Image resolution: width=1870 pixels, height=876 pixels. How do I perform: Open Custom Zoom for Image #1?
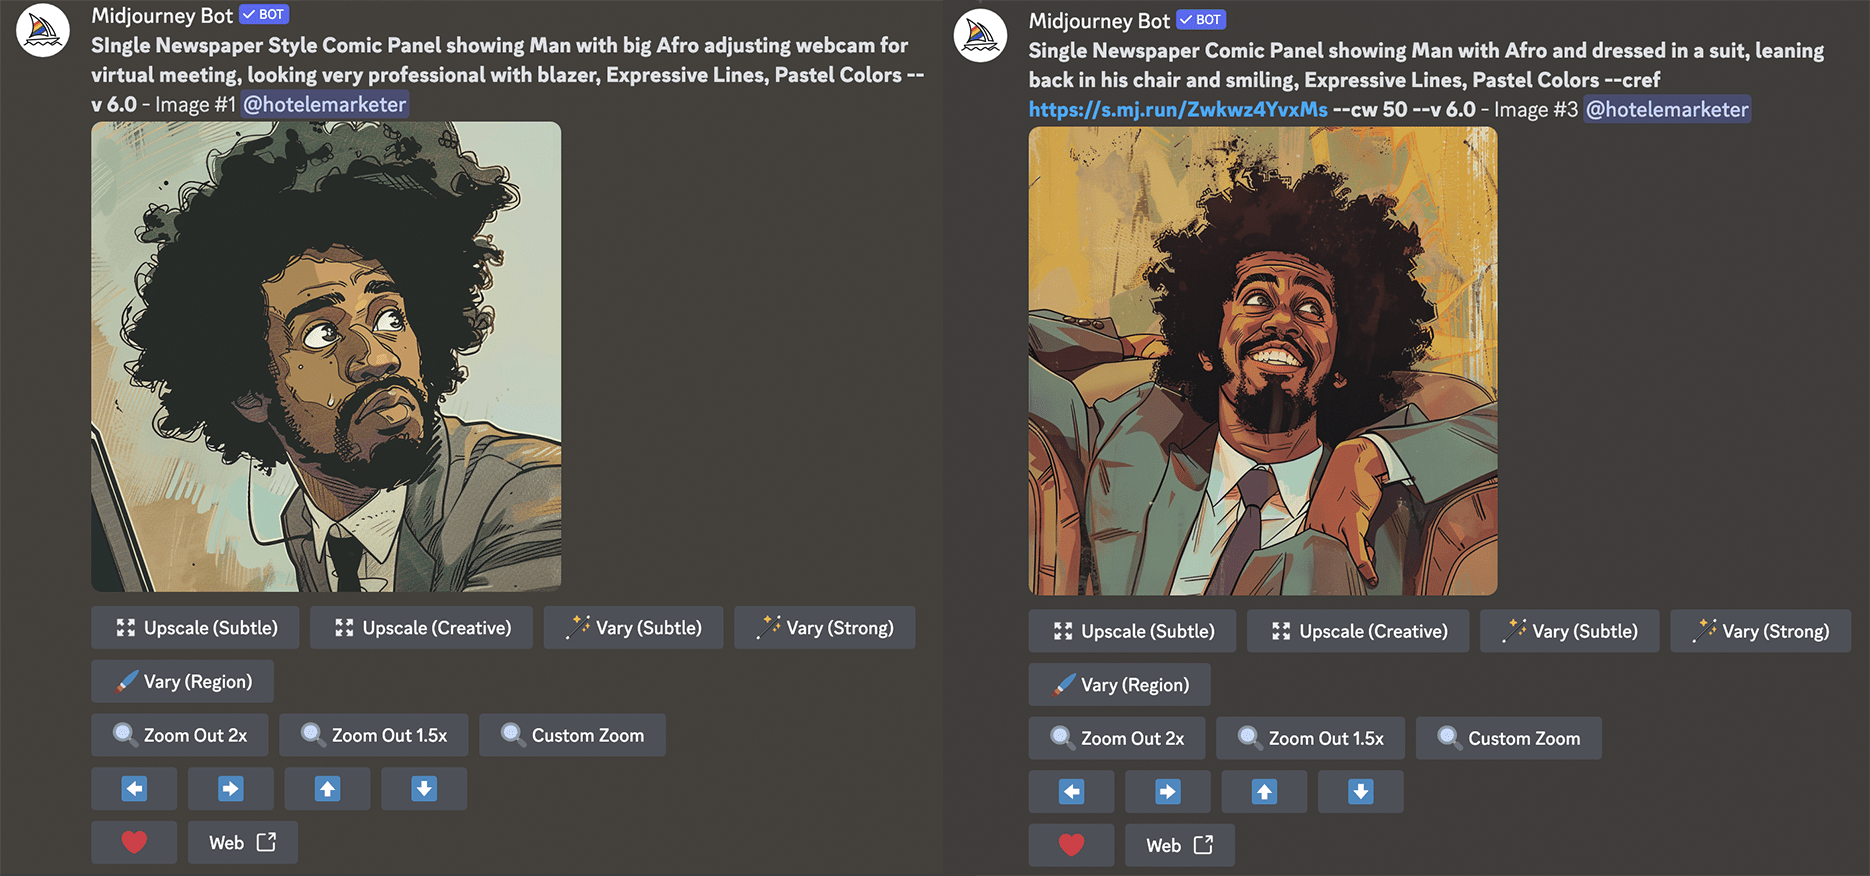point(572,735)
